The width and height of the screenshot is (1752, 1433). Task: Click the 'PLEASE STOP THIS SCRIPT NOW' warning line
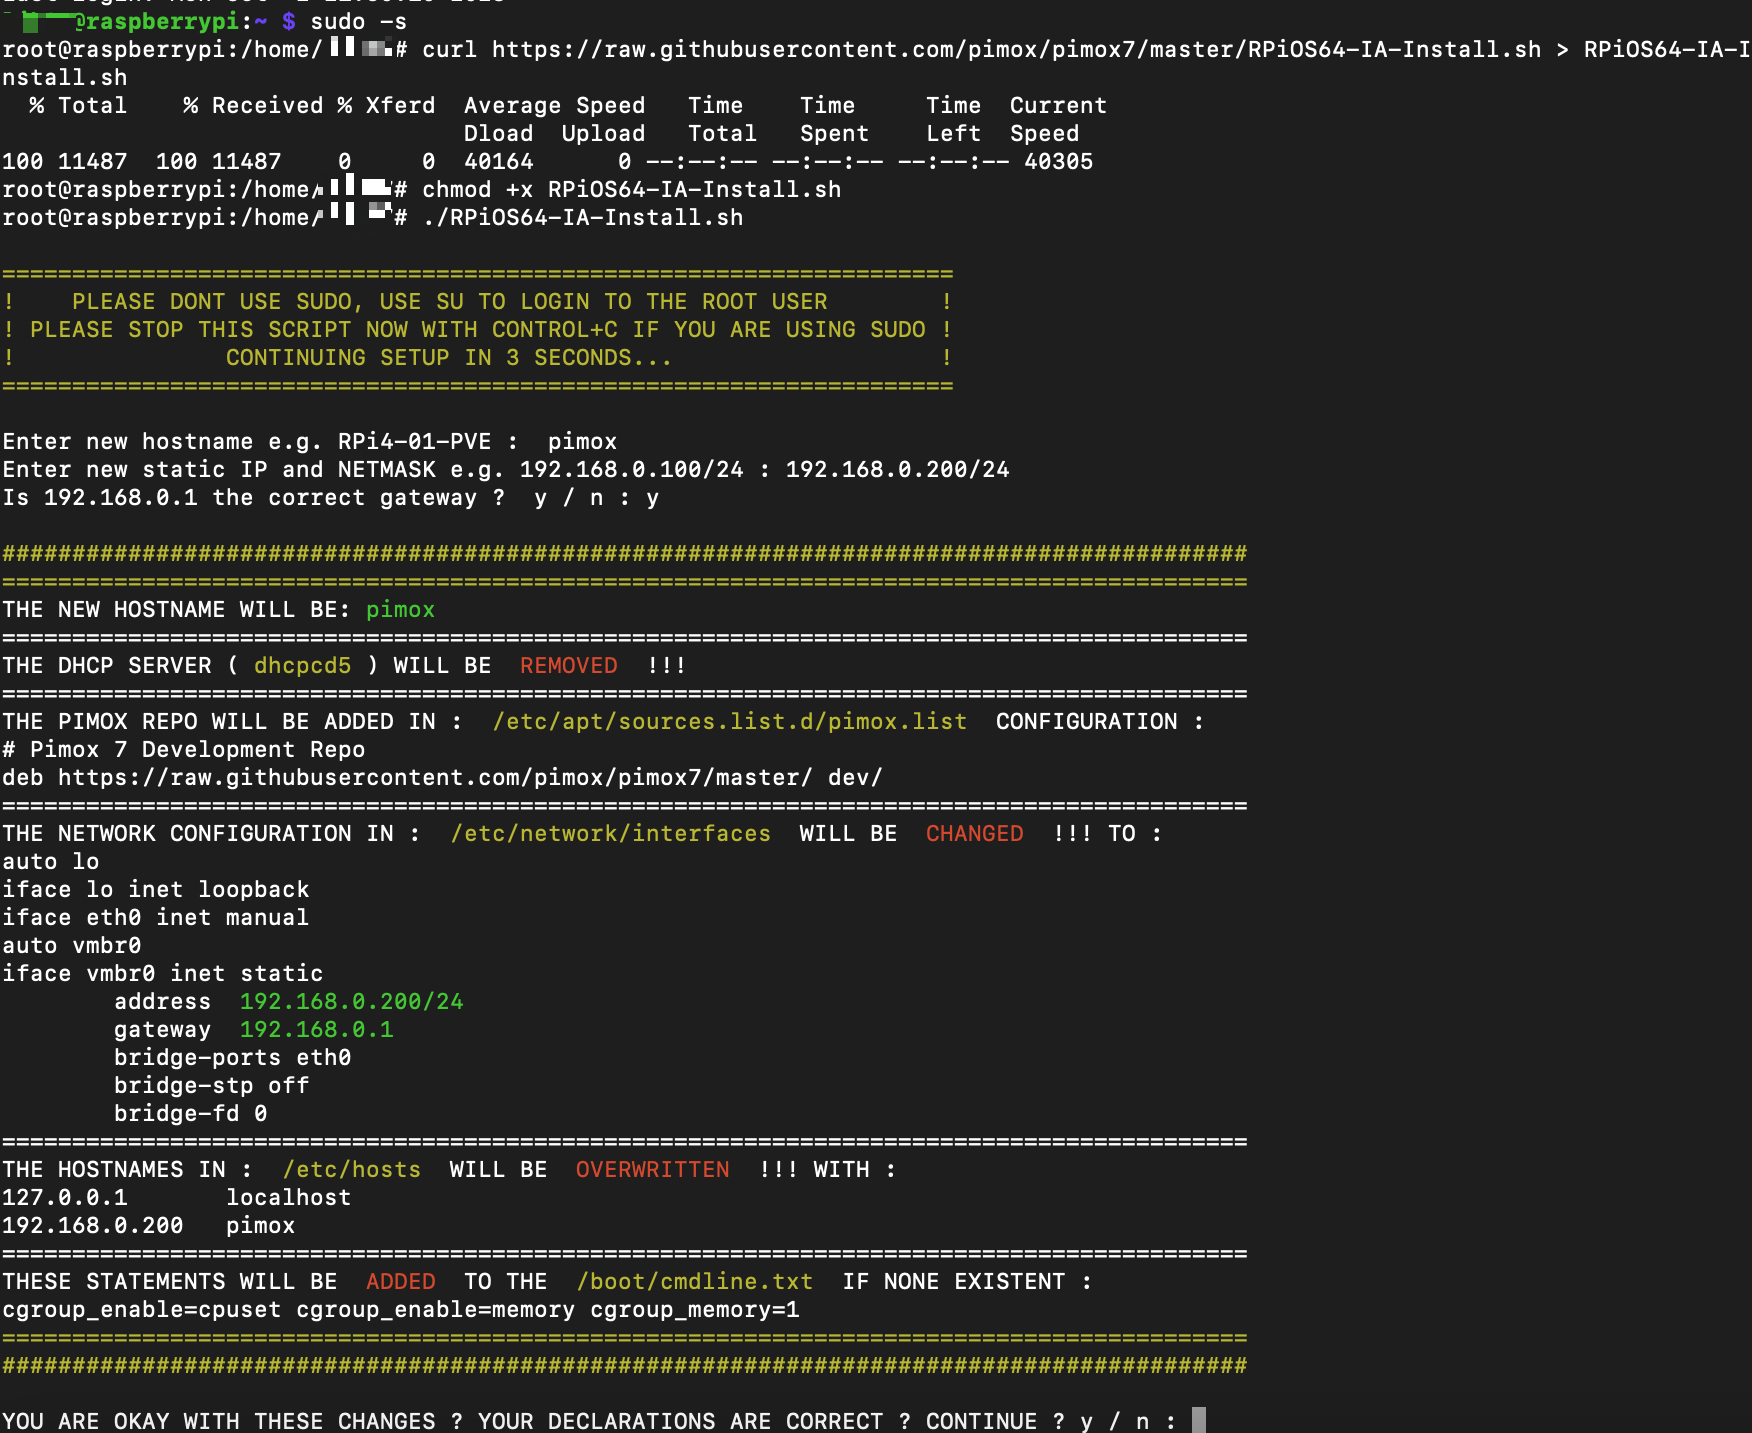click(x=478, y=330)
